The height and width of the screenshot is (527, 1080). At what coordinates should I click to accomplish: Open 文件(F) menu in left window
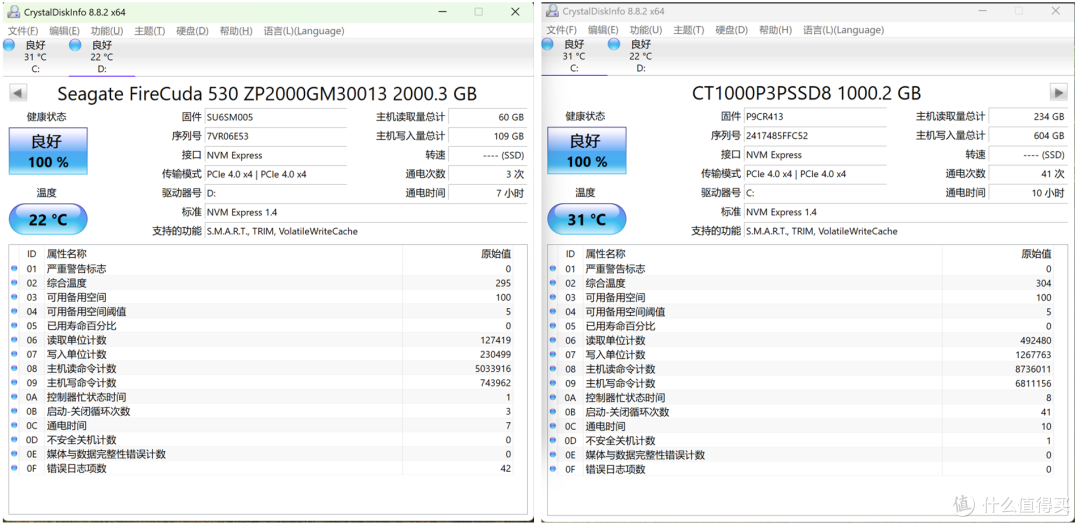click(x=23, y=31)
